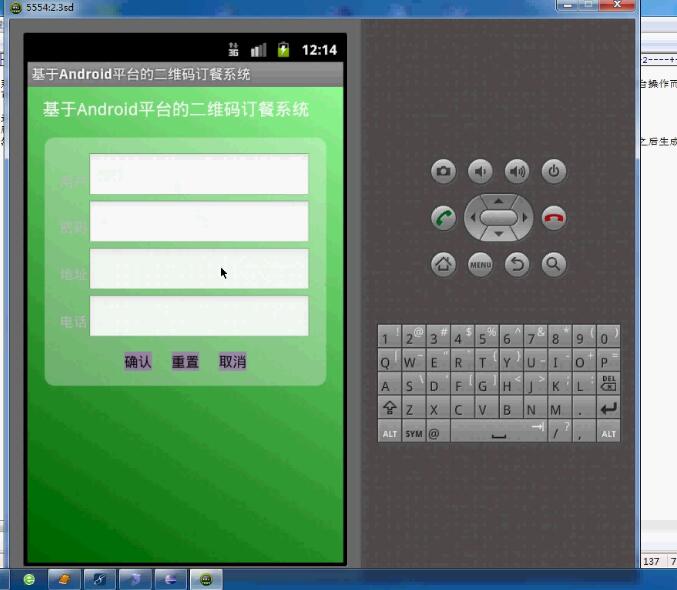Click the D-pad up arrow
Screen dimensions: 677x590
[499, 201]
